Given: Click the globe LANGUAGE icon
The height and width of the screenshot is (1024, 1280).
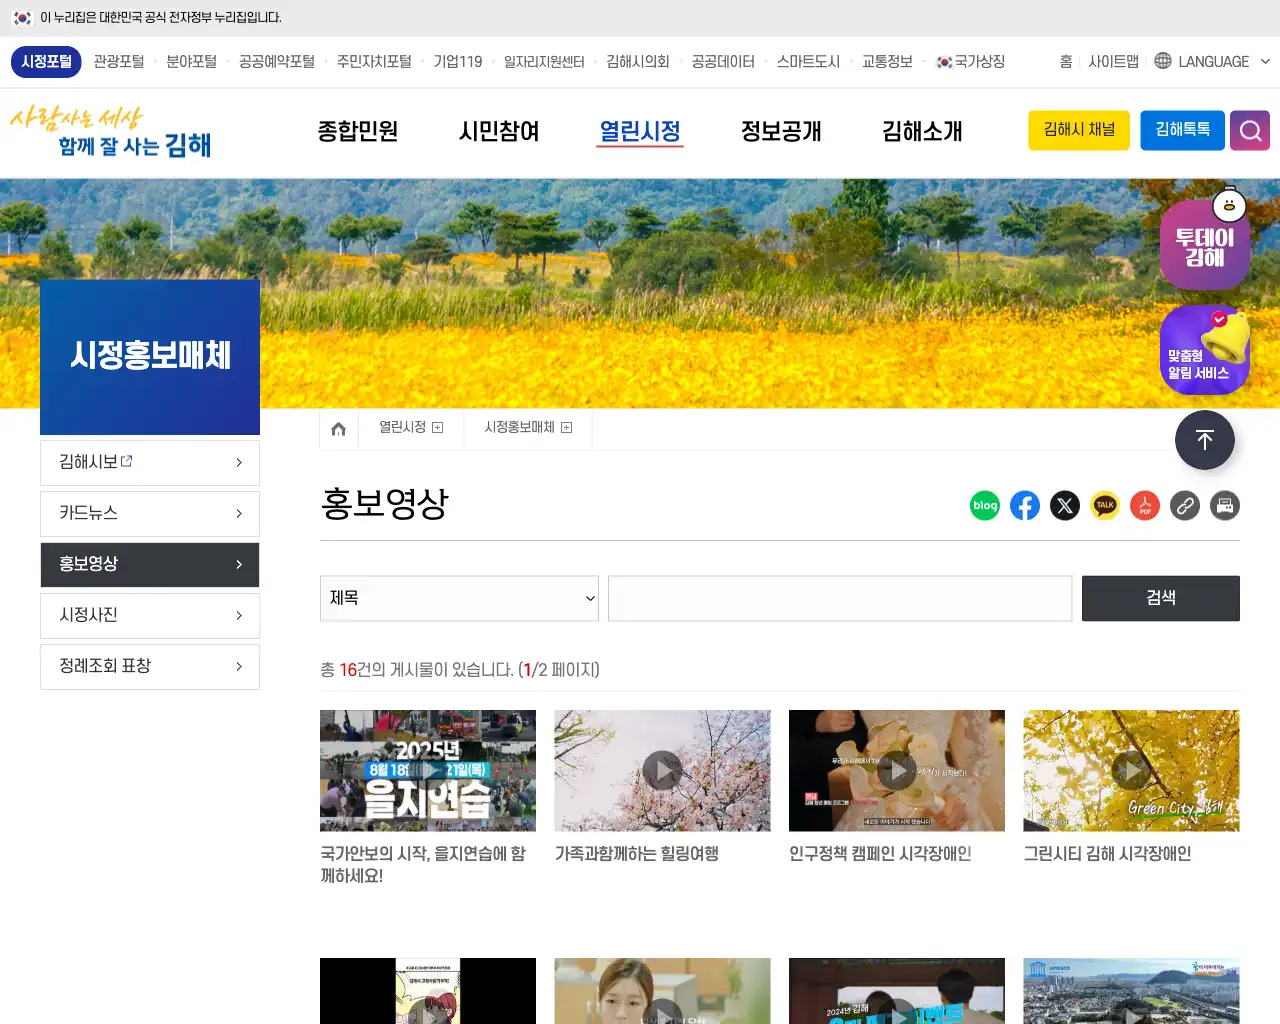Looking at the screenshot, I should click(x=1163, y=61).
